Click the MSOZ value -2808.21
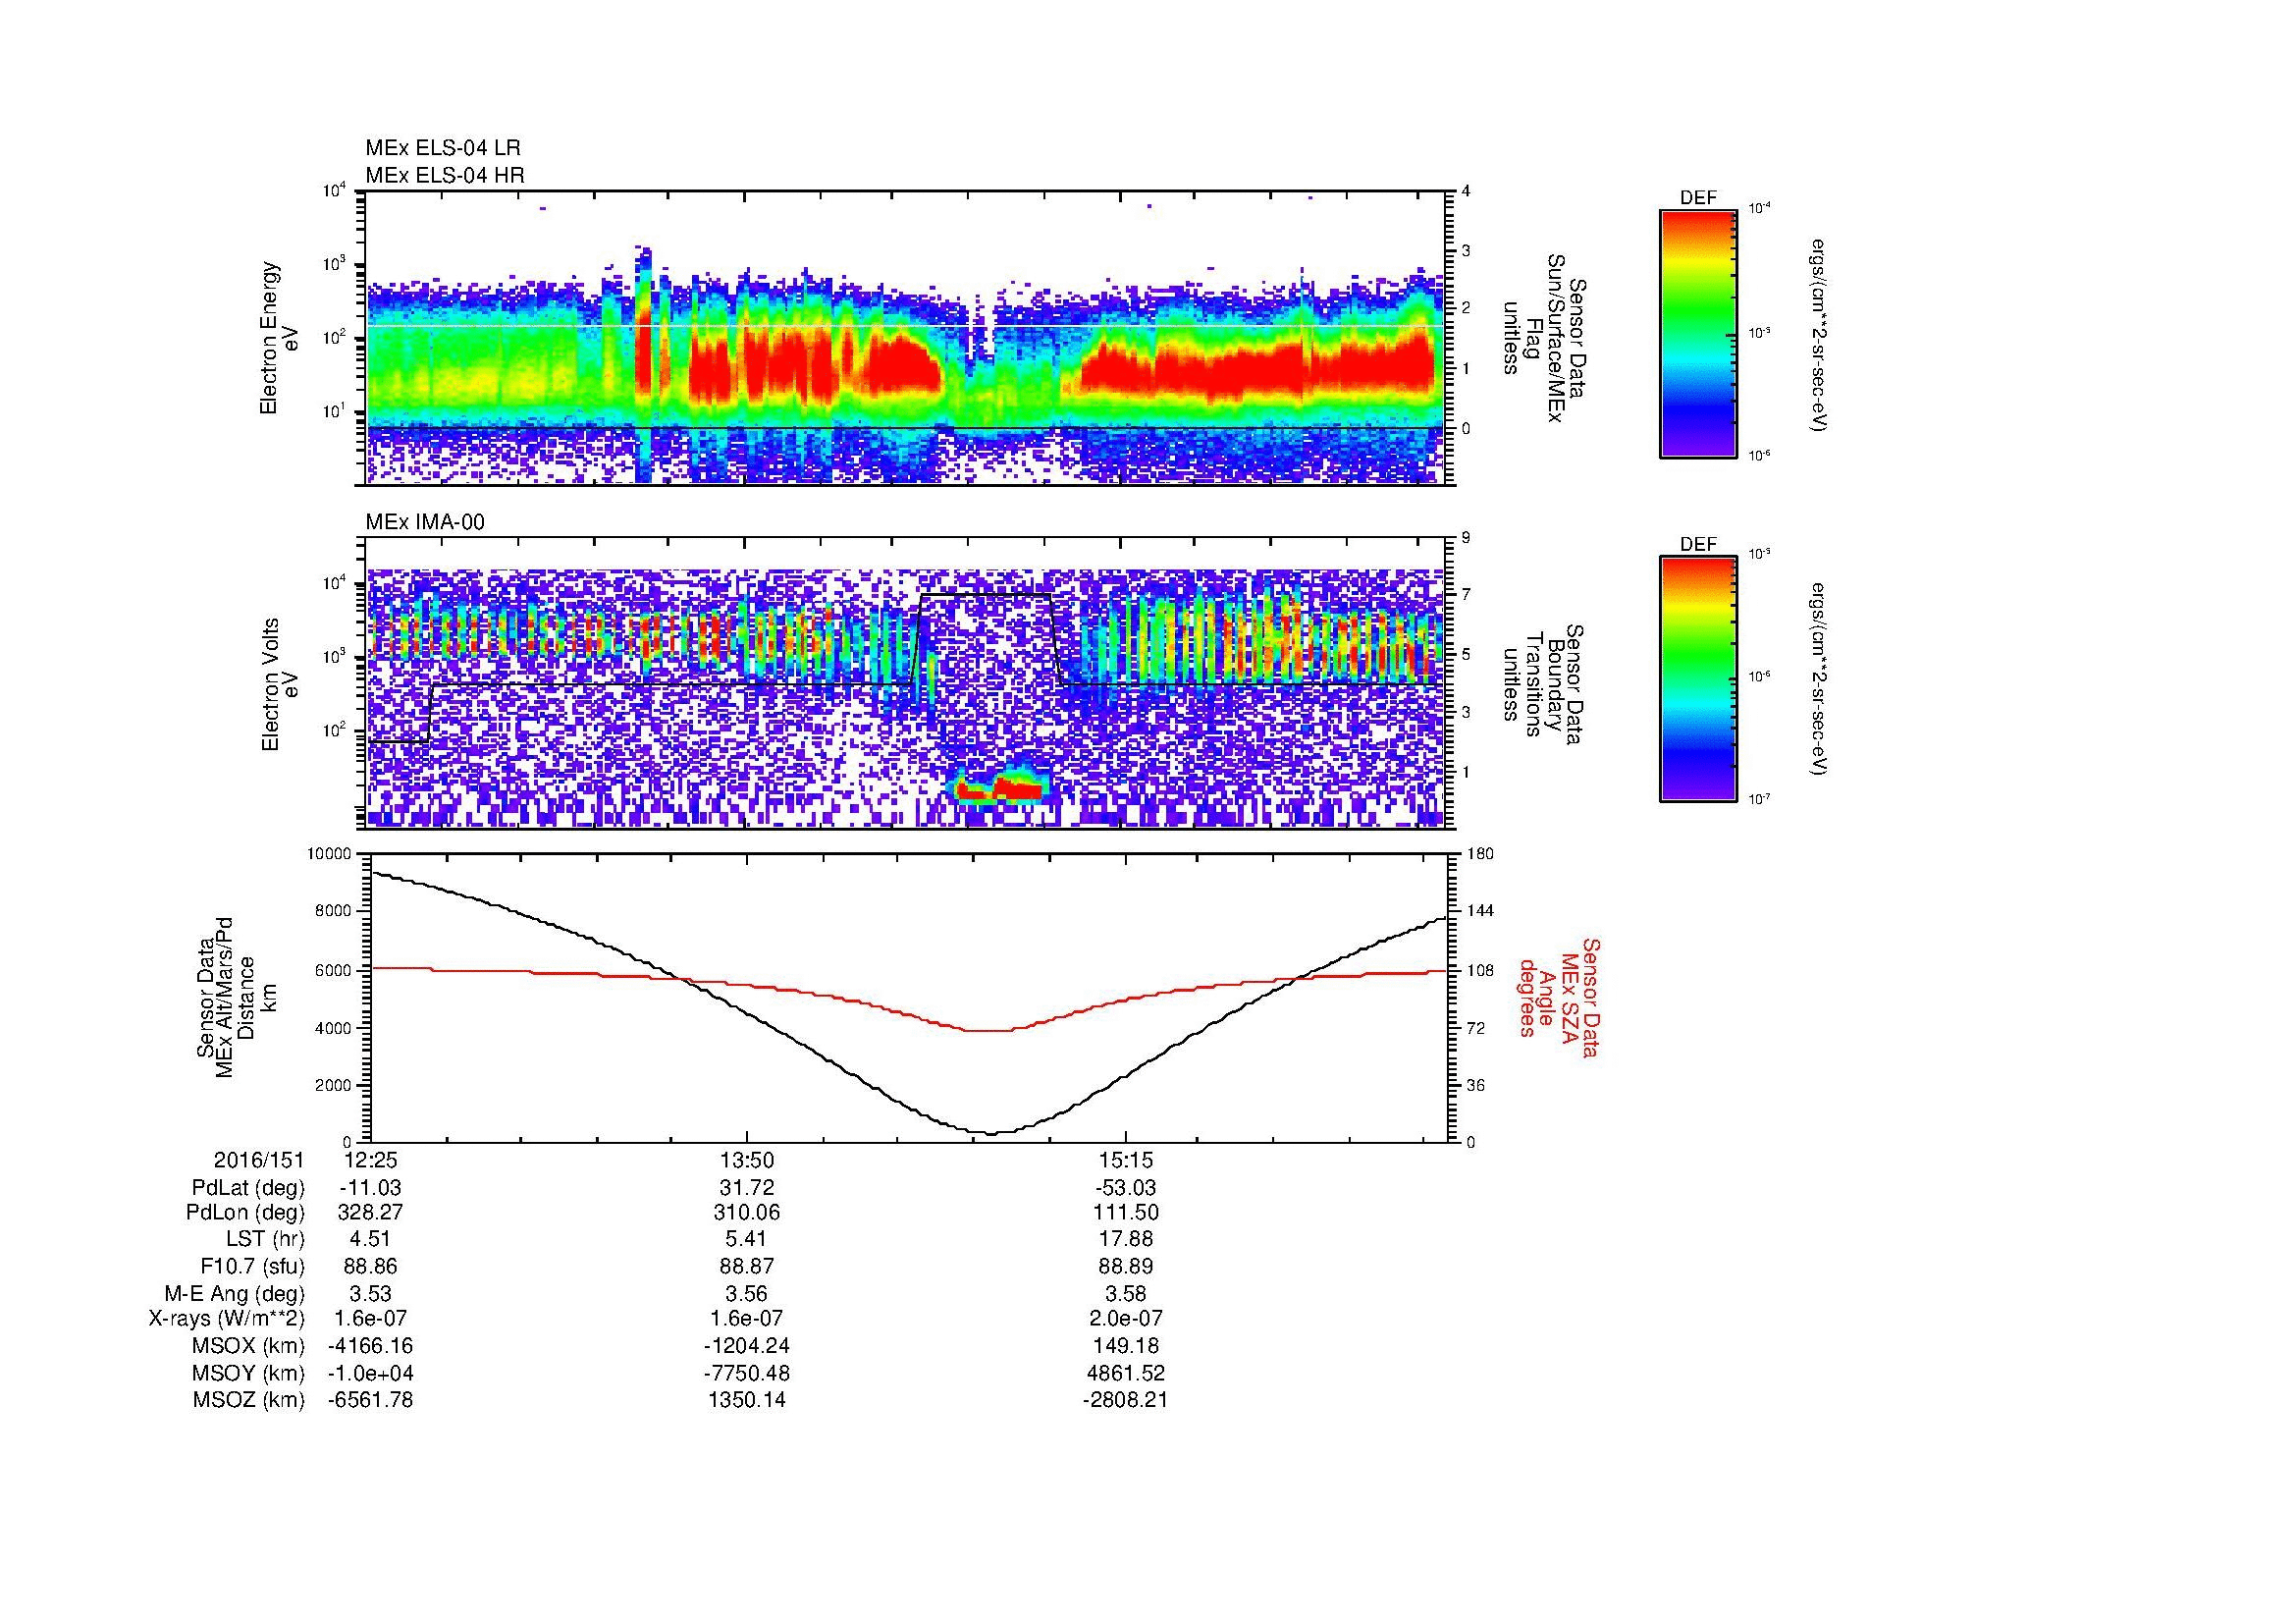Screen dimensions: 2296x1623 pyautogui.click(x=1125, y=1400)
